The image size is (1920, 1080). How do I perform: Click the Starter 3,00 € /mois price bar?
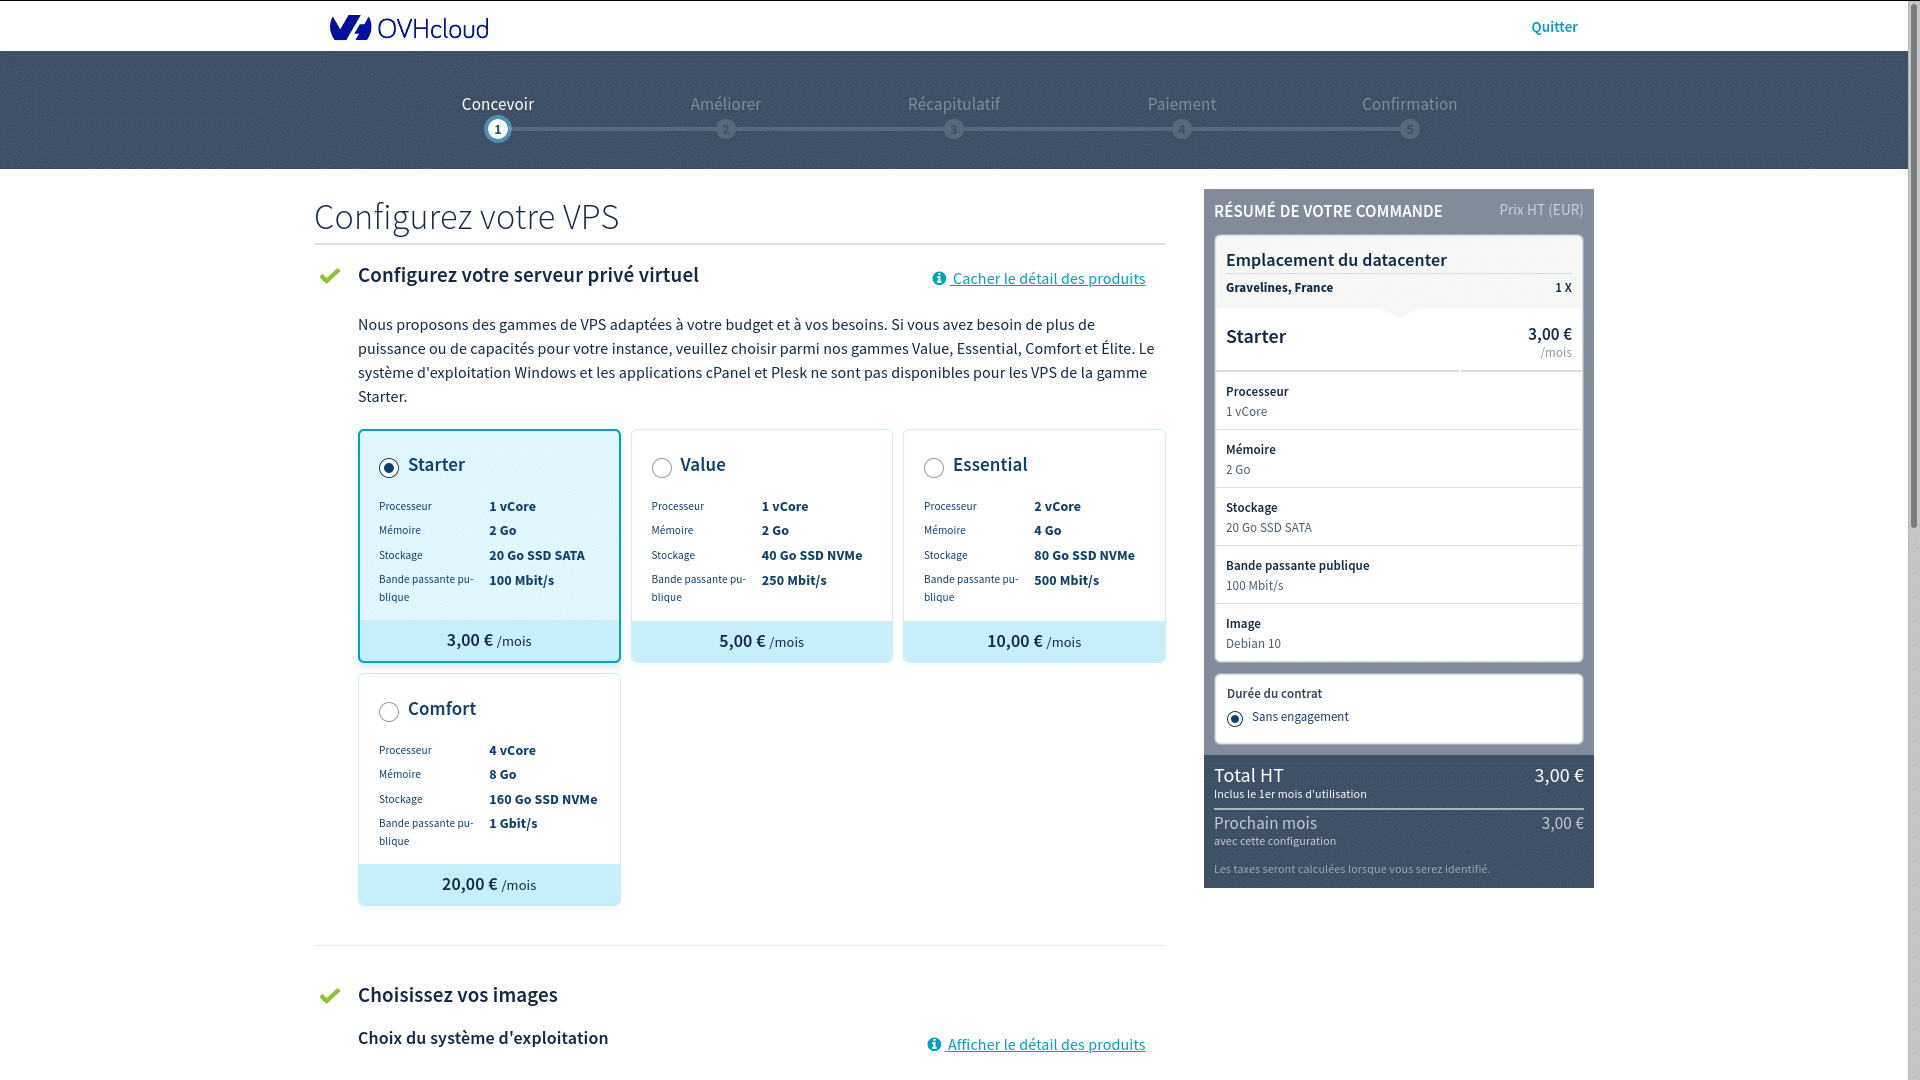click(489, 641)
